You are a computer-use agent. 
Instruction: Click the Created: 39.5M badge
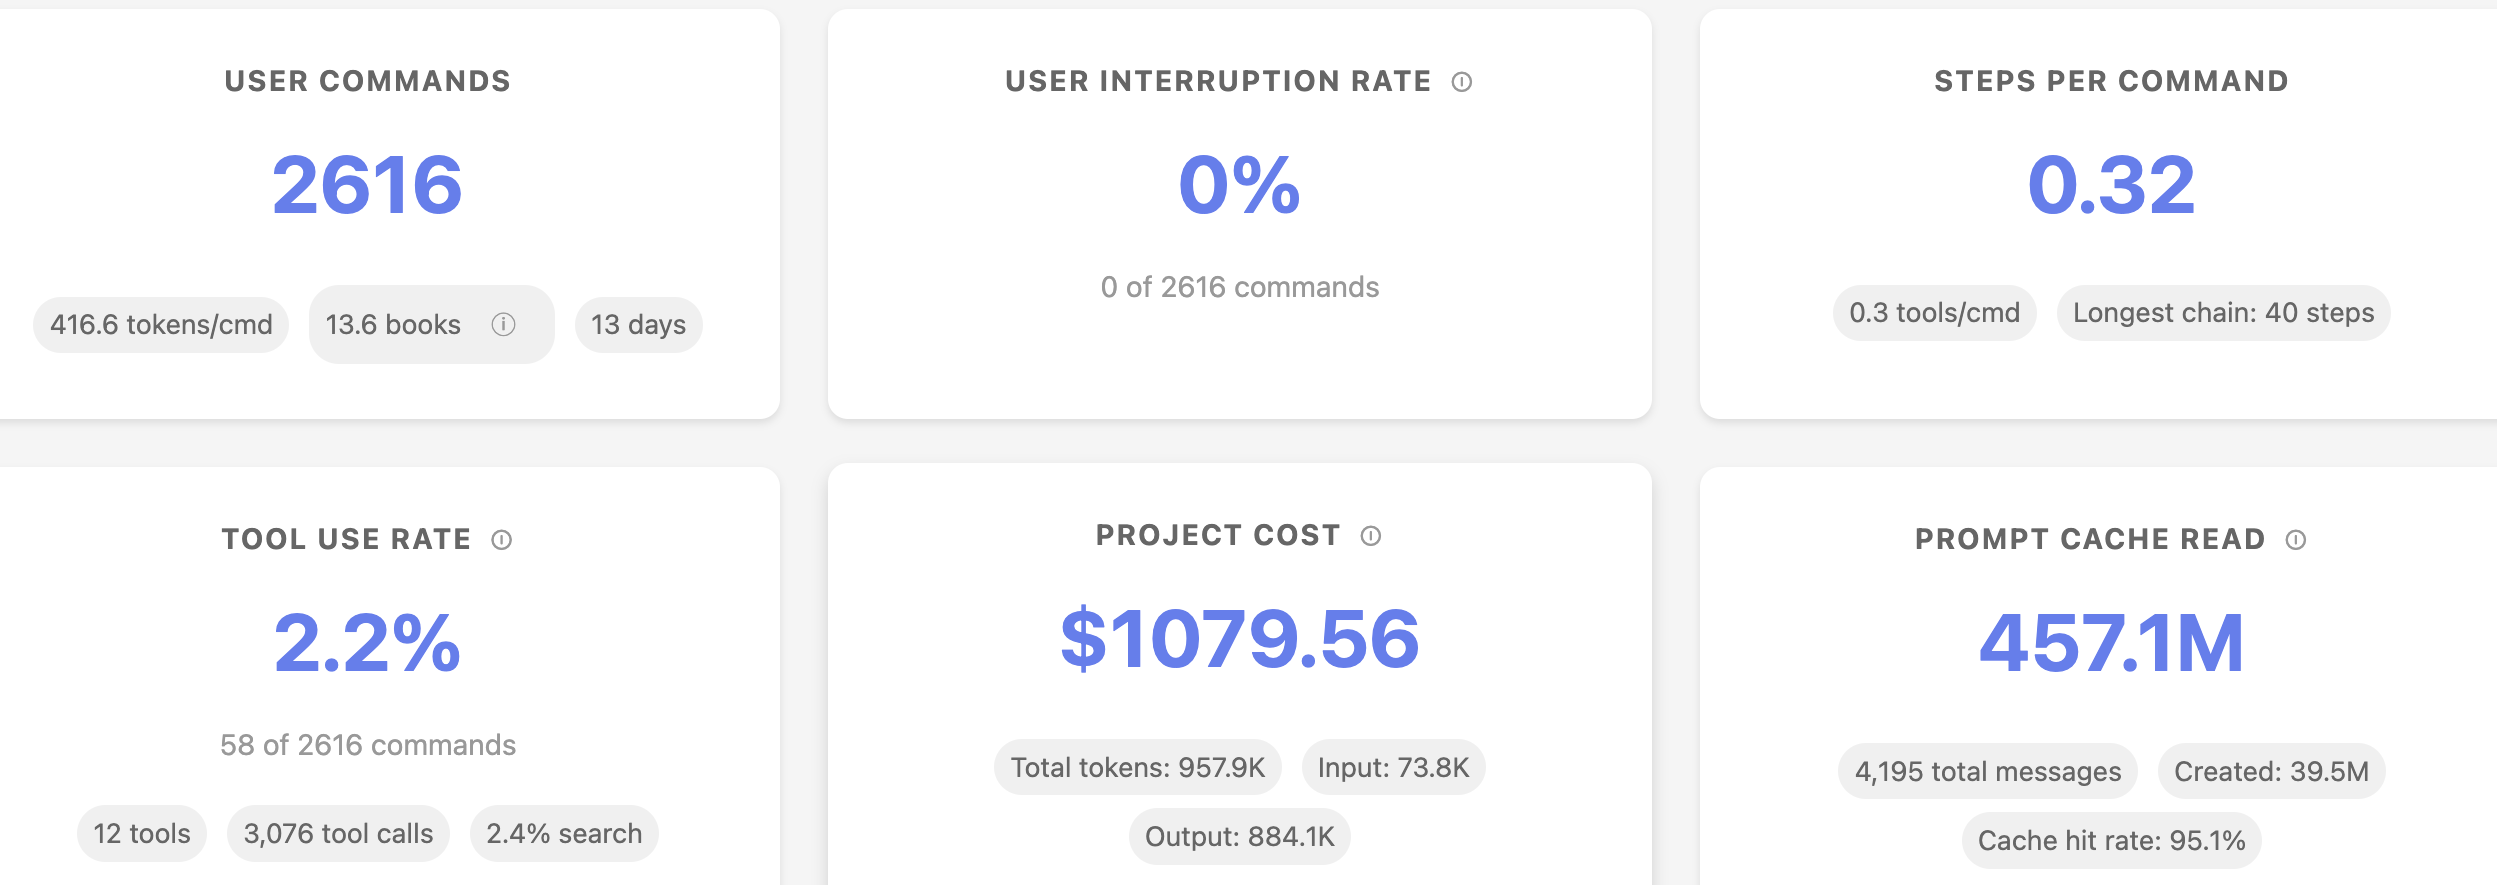pyautogui.click(x=2271, y=772)
